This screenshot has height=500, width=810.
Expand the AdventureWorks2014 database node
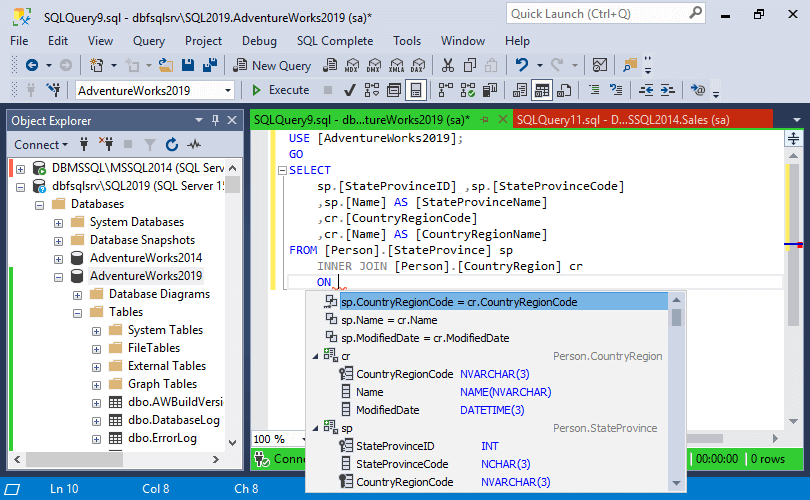coord(58,259)
